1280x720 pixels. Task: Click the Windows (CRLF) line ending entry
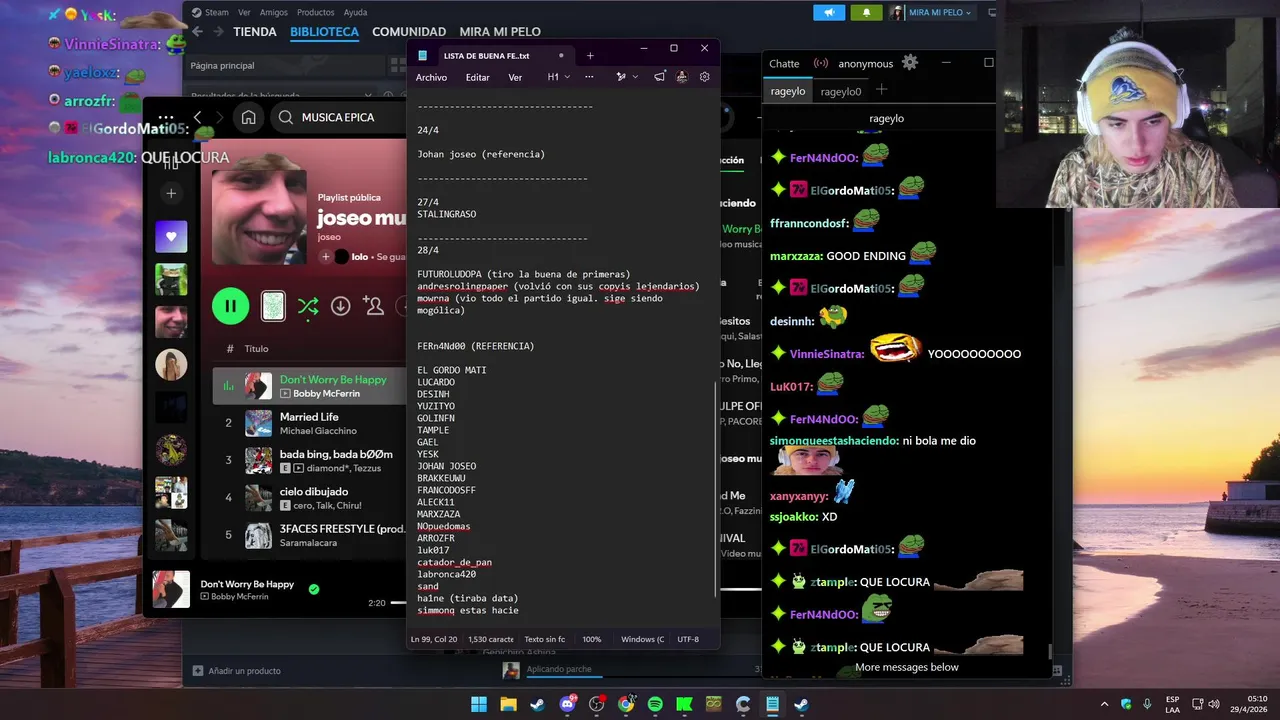tap(642, 639)
